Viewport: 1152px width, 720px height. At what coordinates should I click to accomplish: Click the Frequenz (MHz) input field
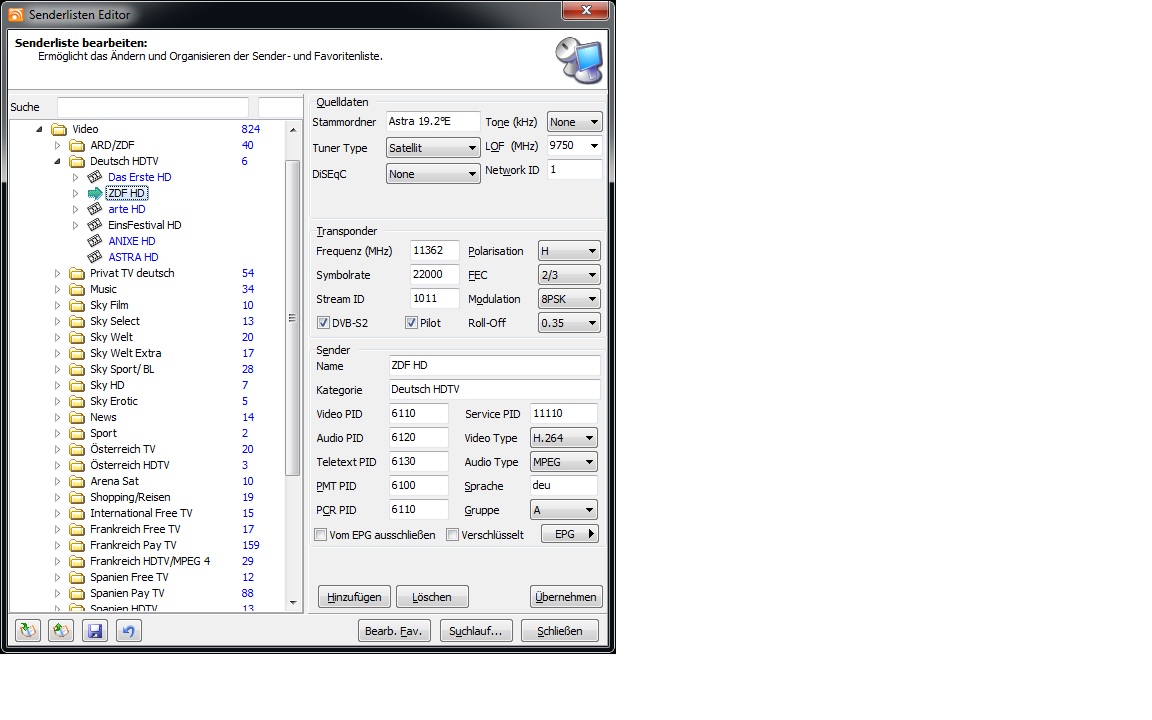click(x=434, y=251)
